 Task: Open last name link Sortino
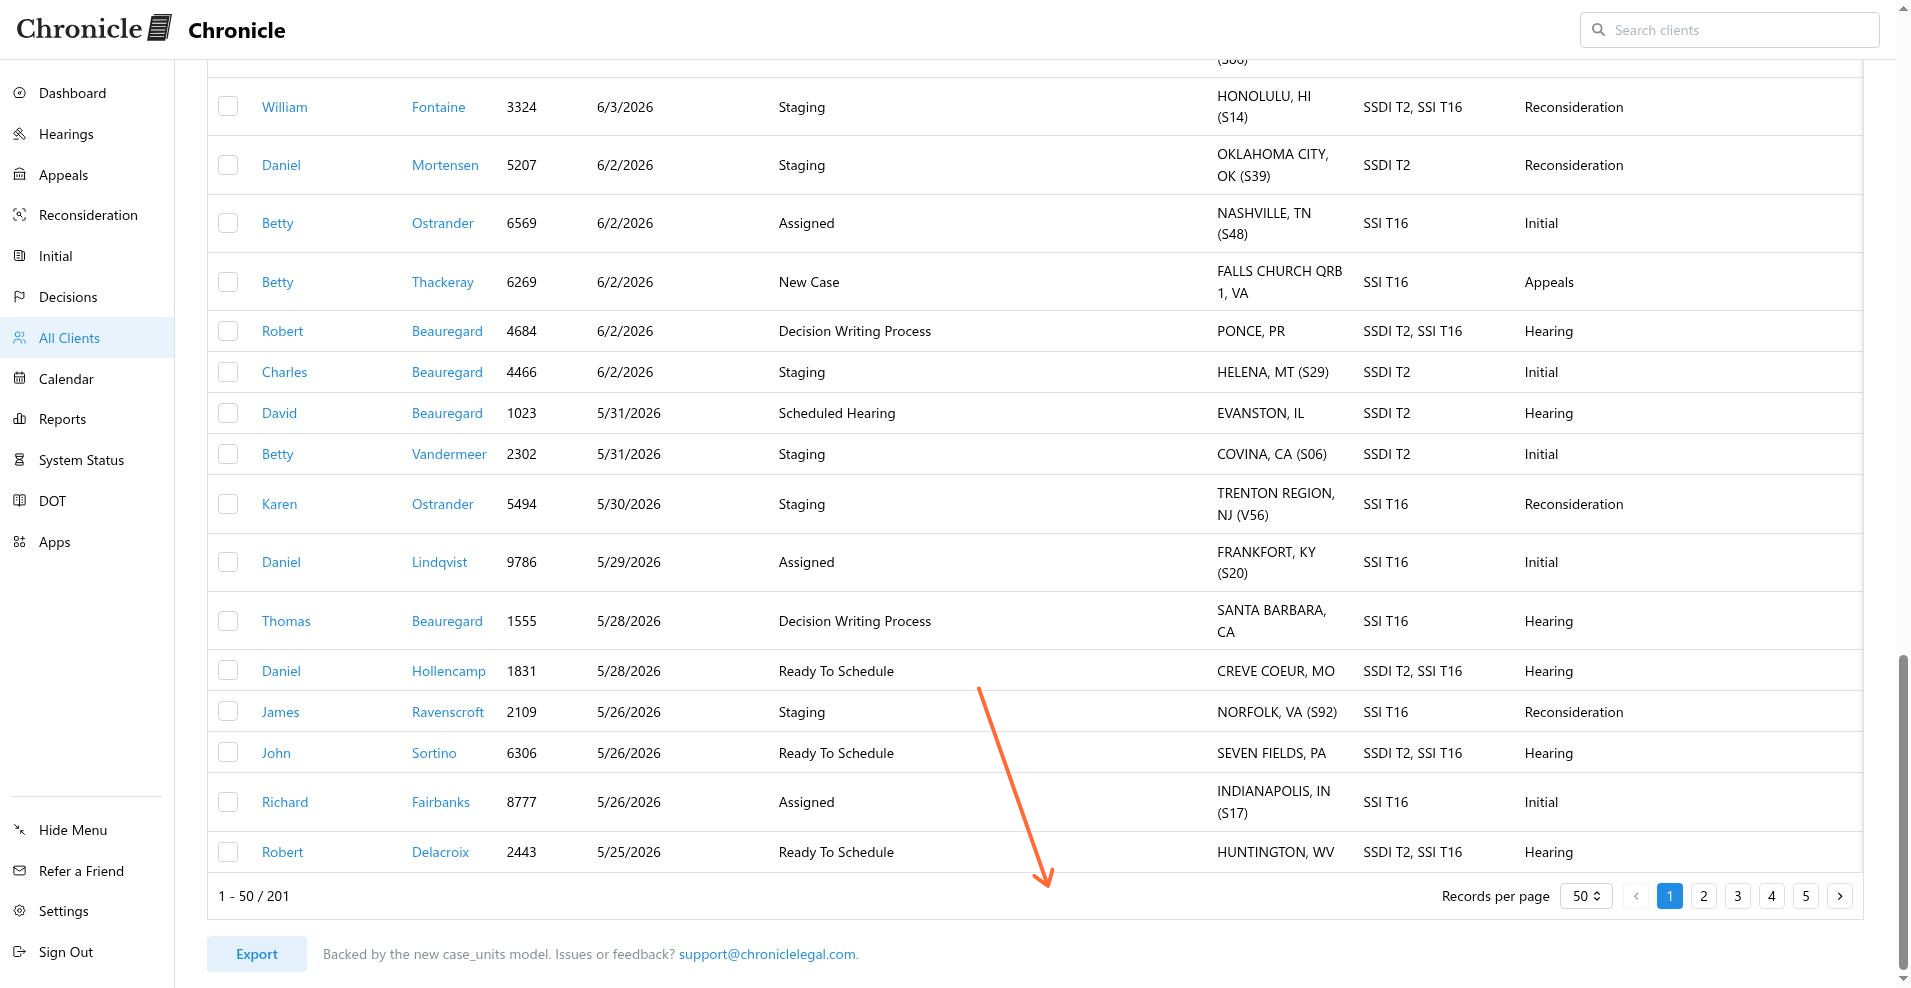[434, 753]
